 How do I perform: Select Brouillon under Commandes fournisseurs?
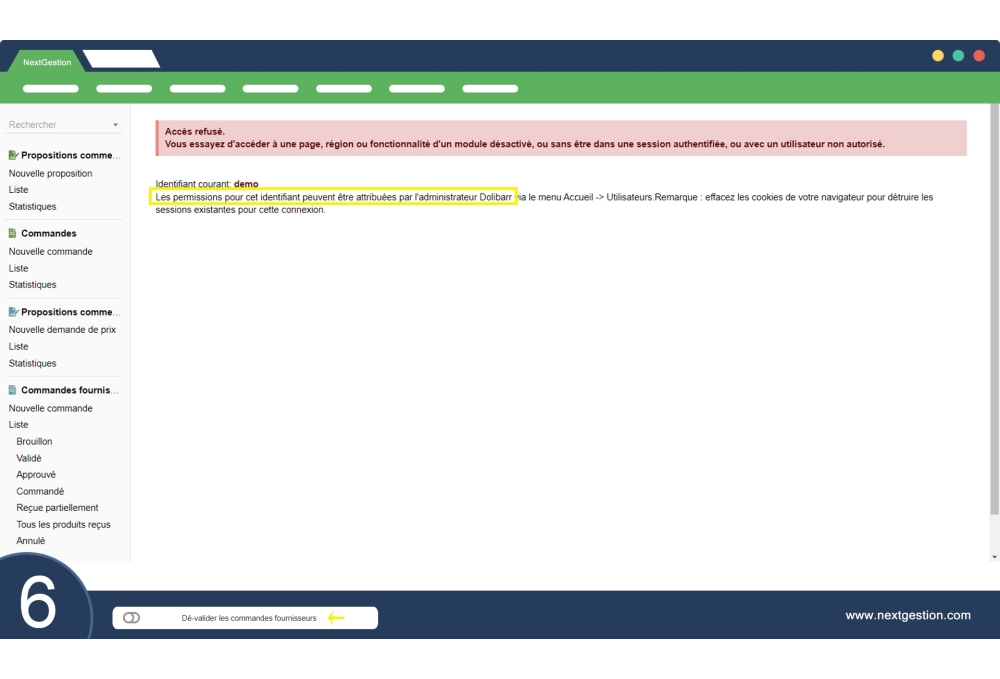click(34, 441)
